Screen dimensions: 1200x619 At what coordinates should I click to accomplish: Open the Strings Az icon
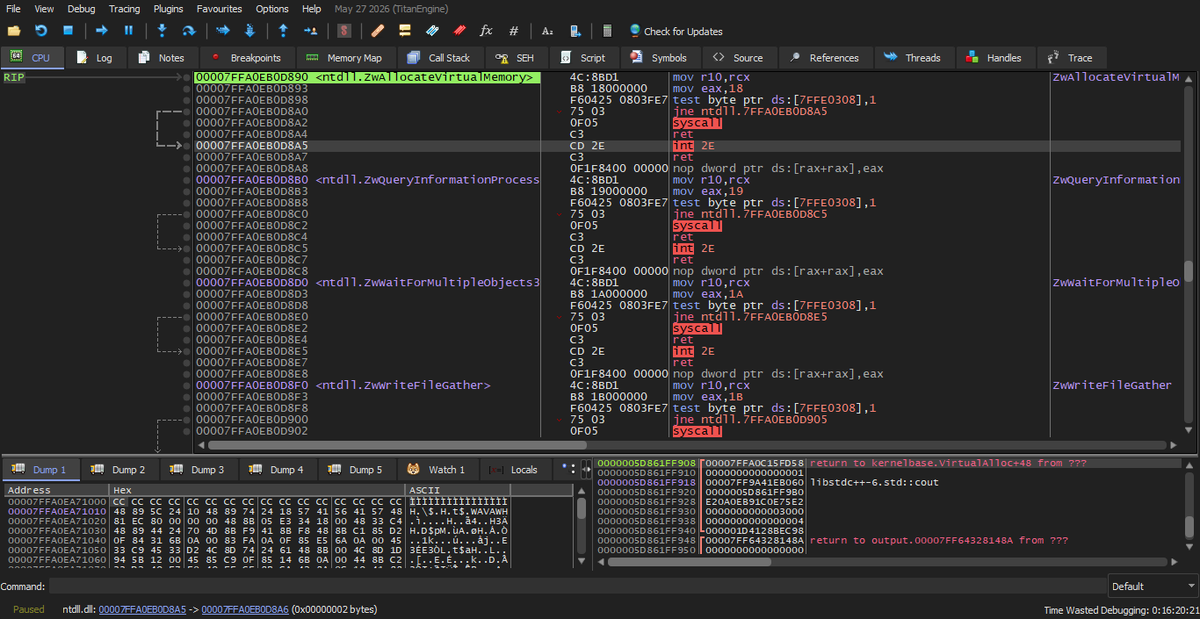point(547,31)
